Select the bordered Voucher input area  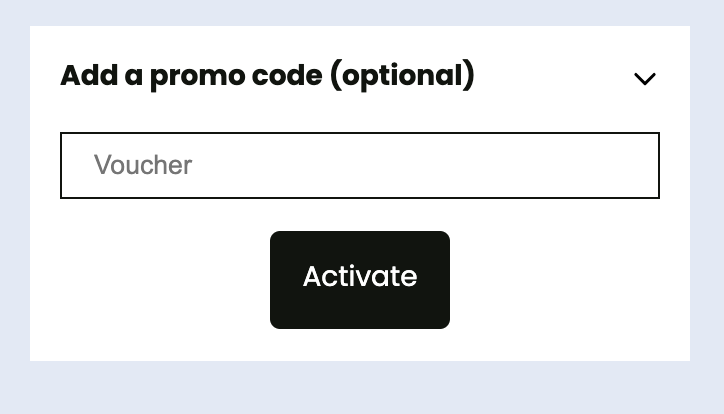360,165
